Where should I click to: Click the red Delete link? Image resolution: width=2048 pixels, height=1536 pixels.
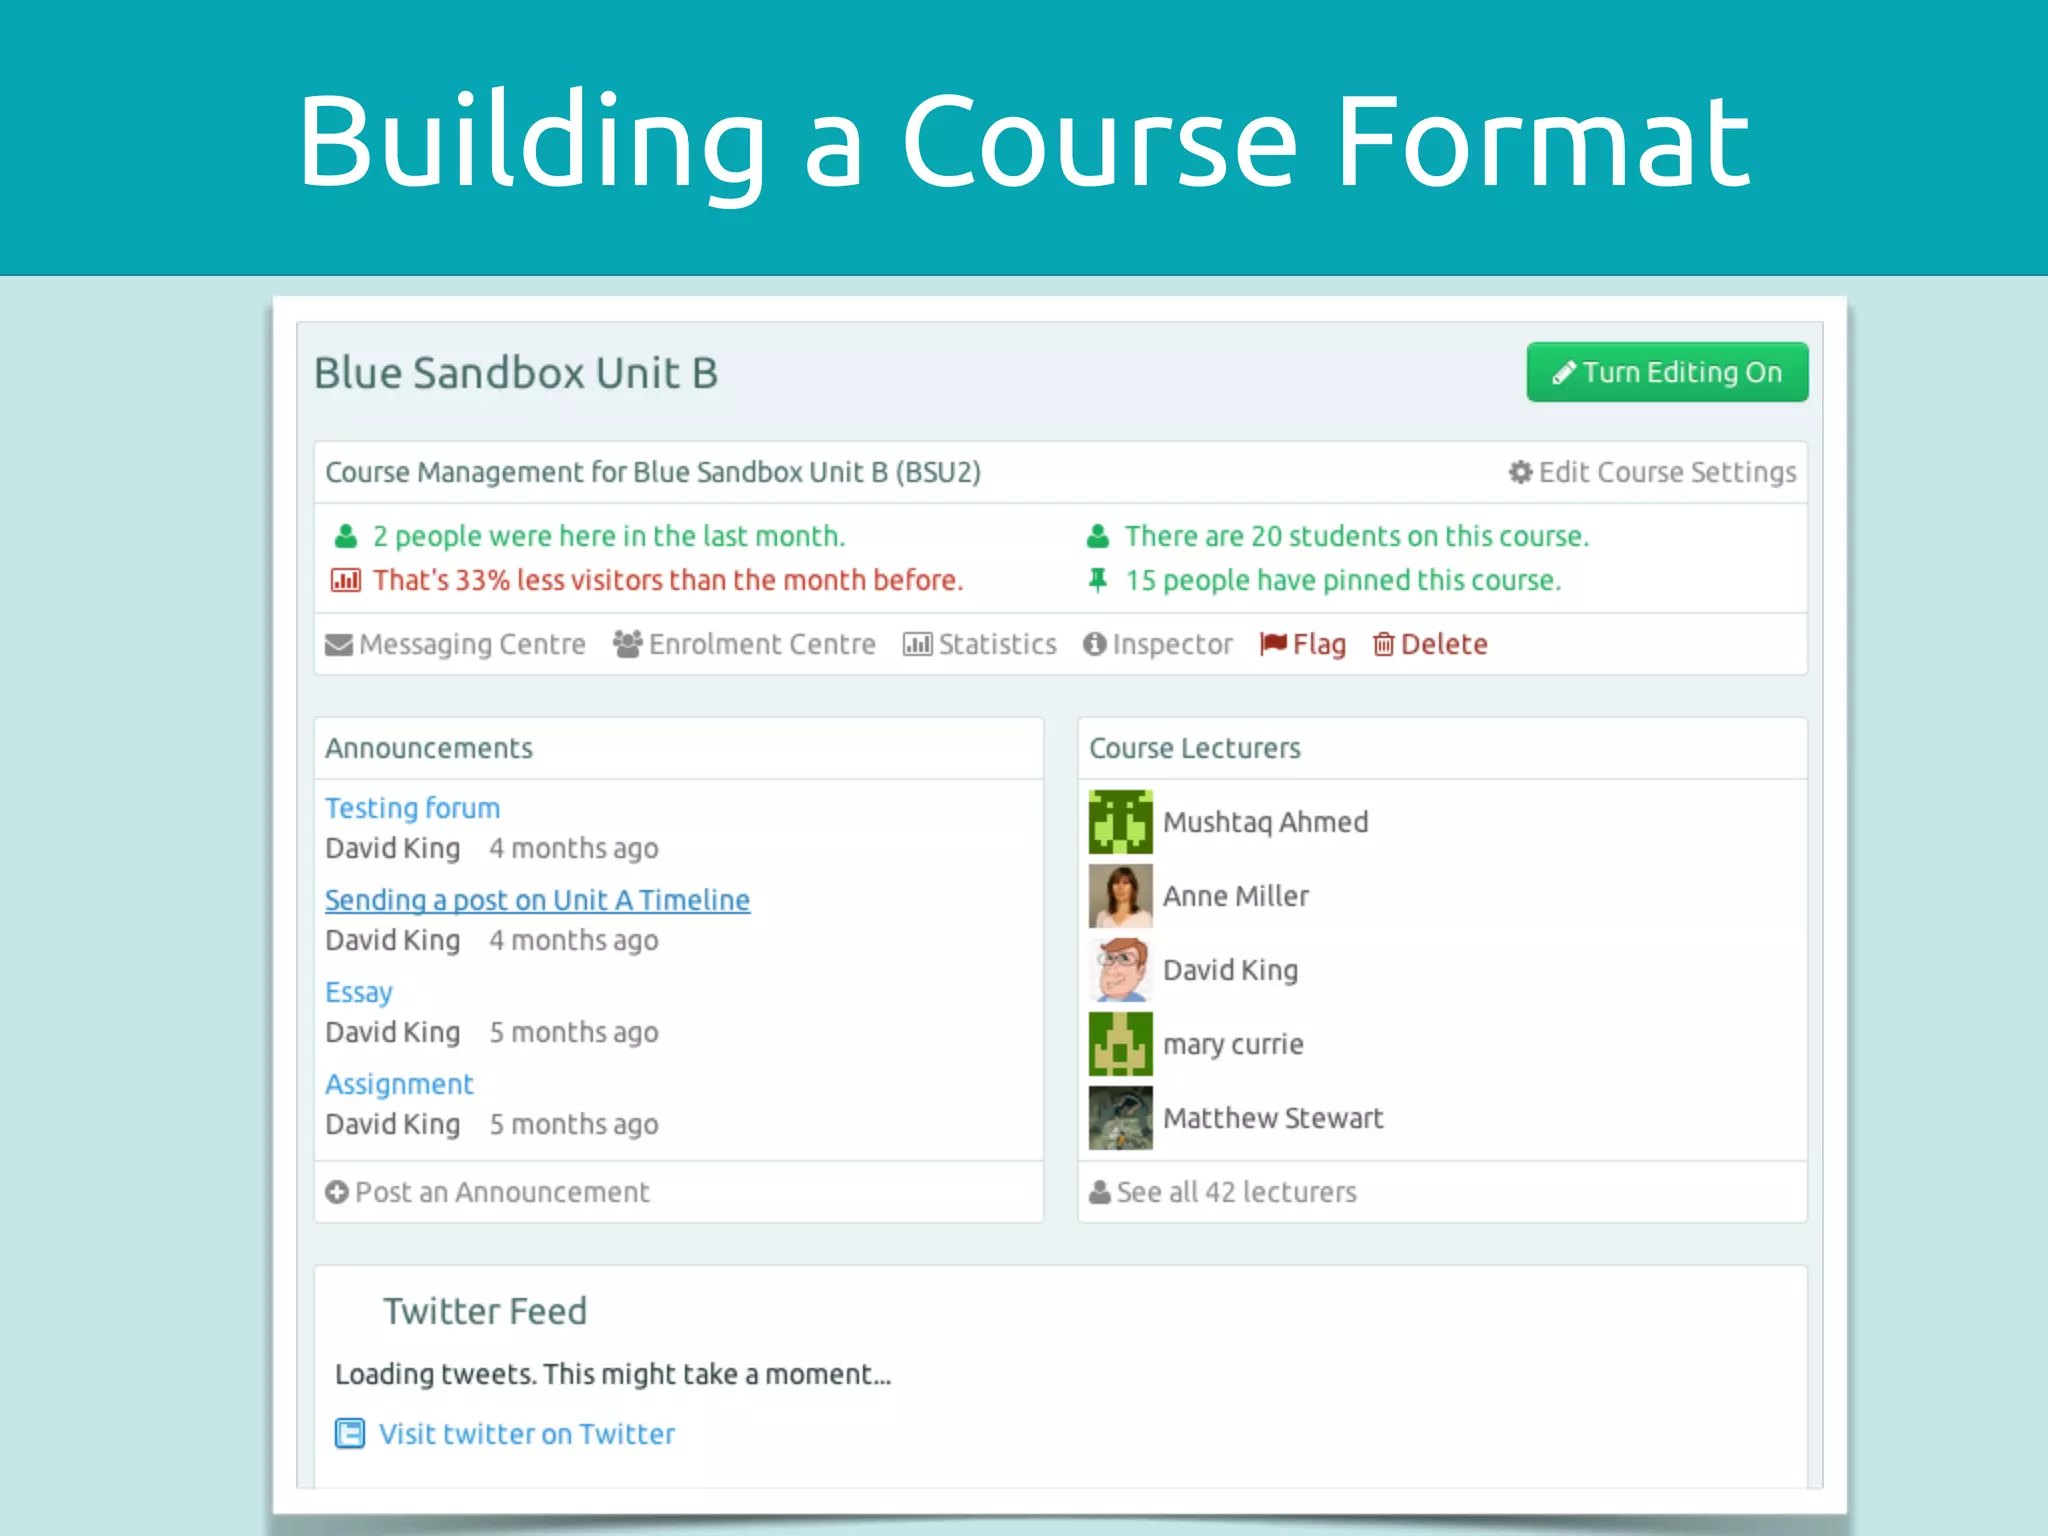pos(1444,644)
